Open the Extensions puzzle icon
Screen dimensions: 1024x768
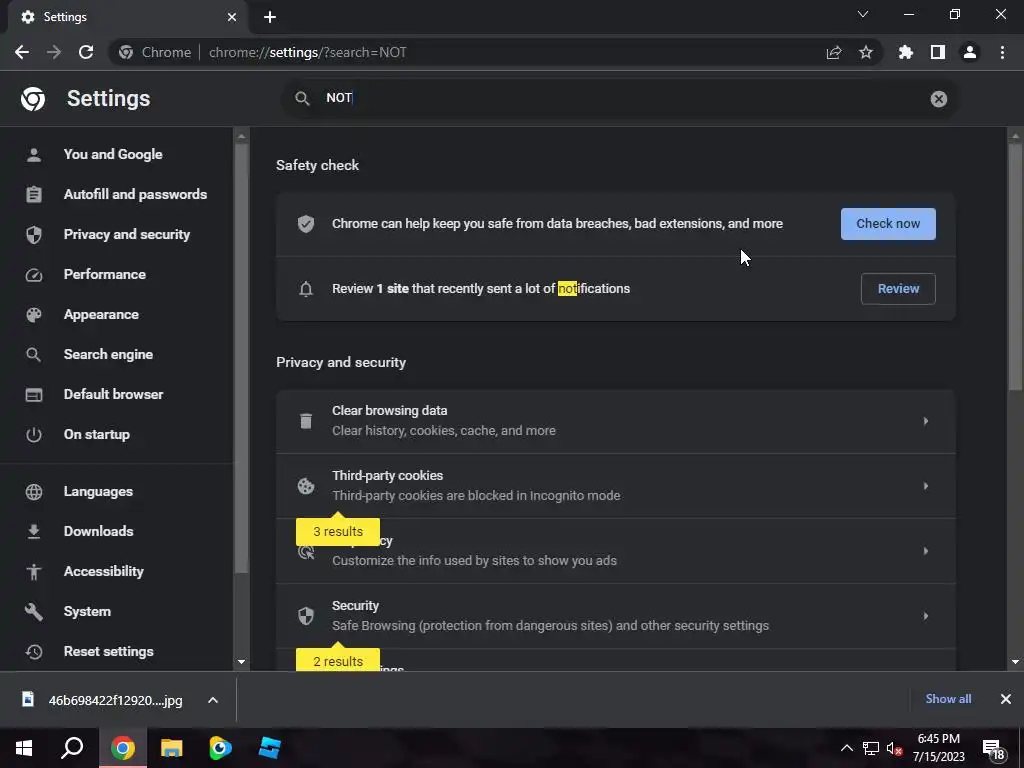coord(906,52)
